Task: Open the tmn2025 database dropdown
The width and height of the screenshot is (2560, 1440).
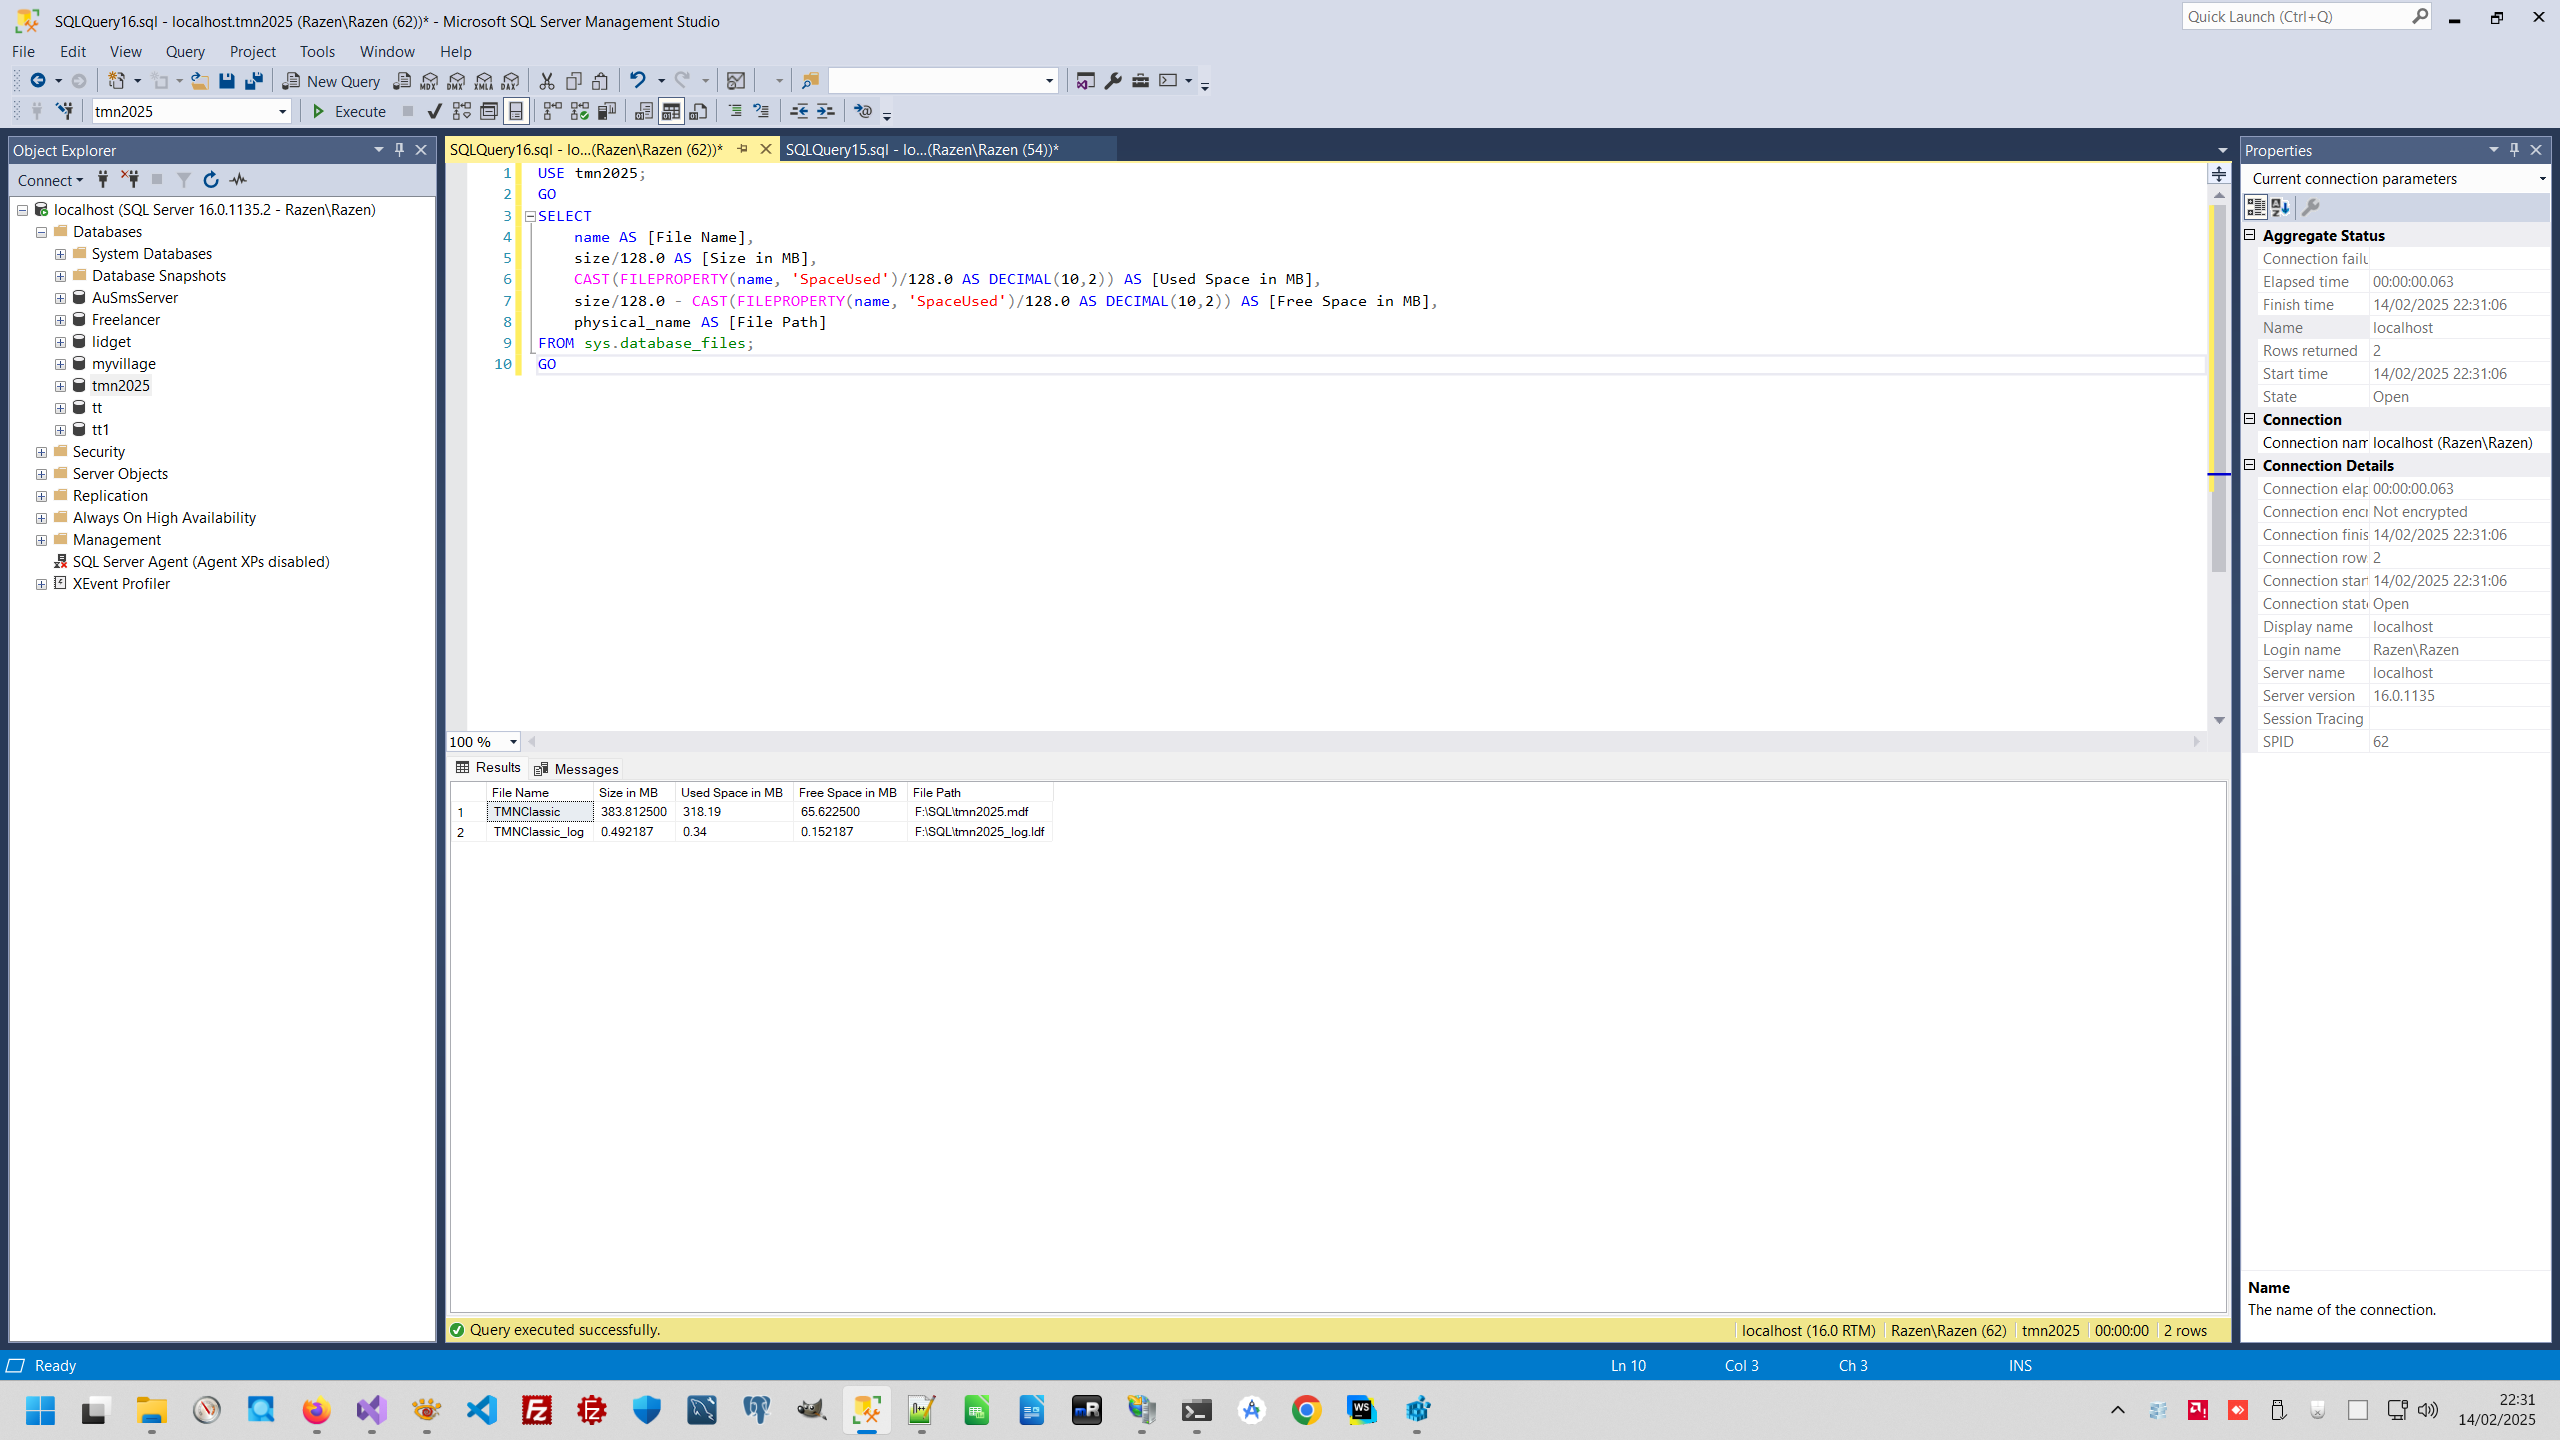Action: click(282, 111)
